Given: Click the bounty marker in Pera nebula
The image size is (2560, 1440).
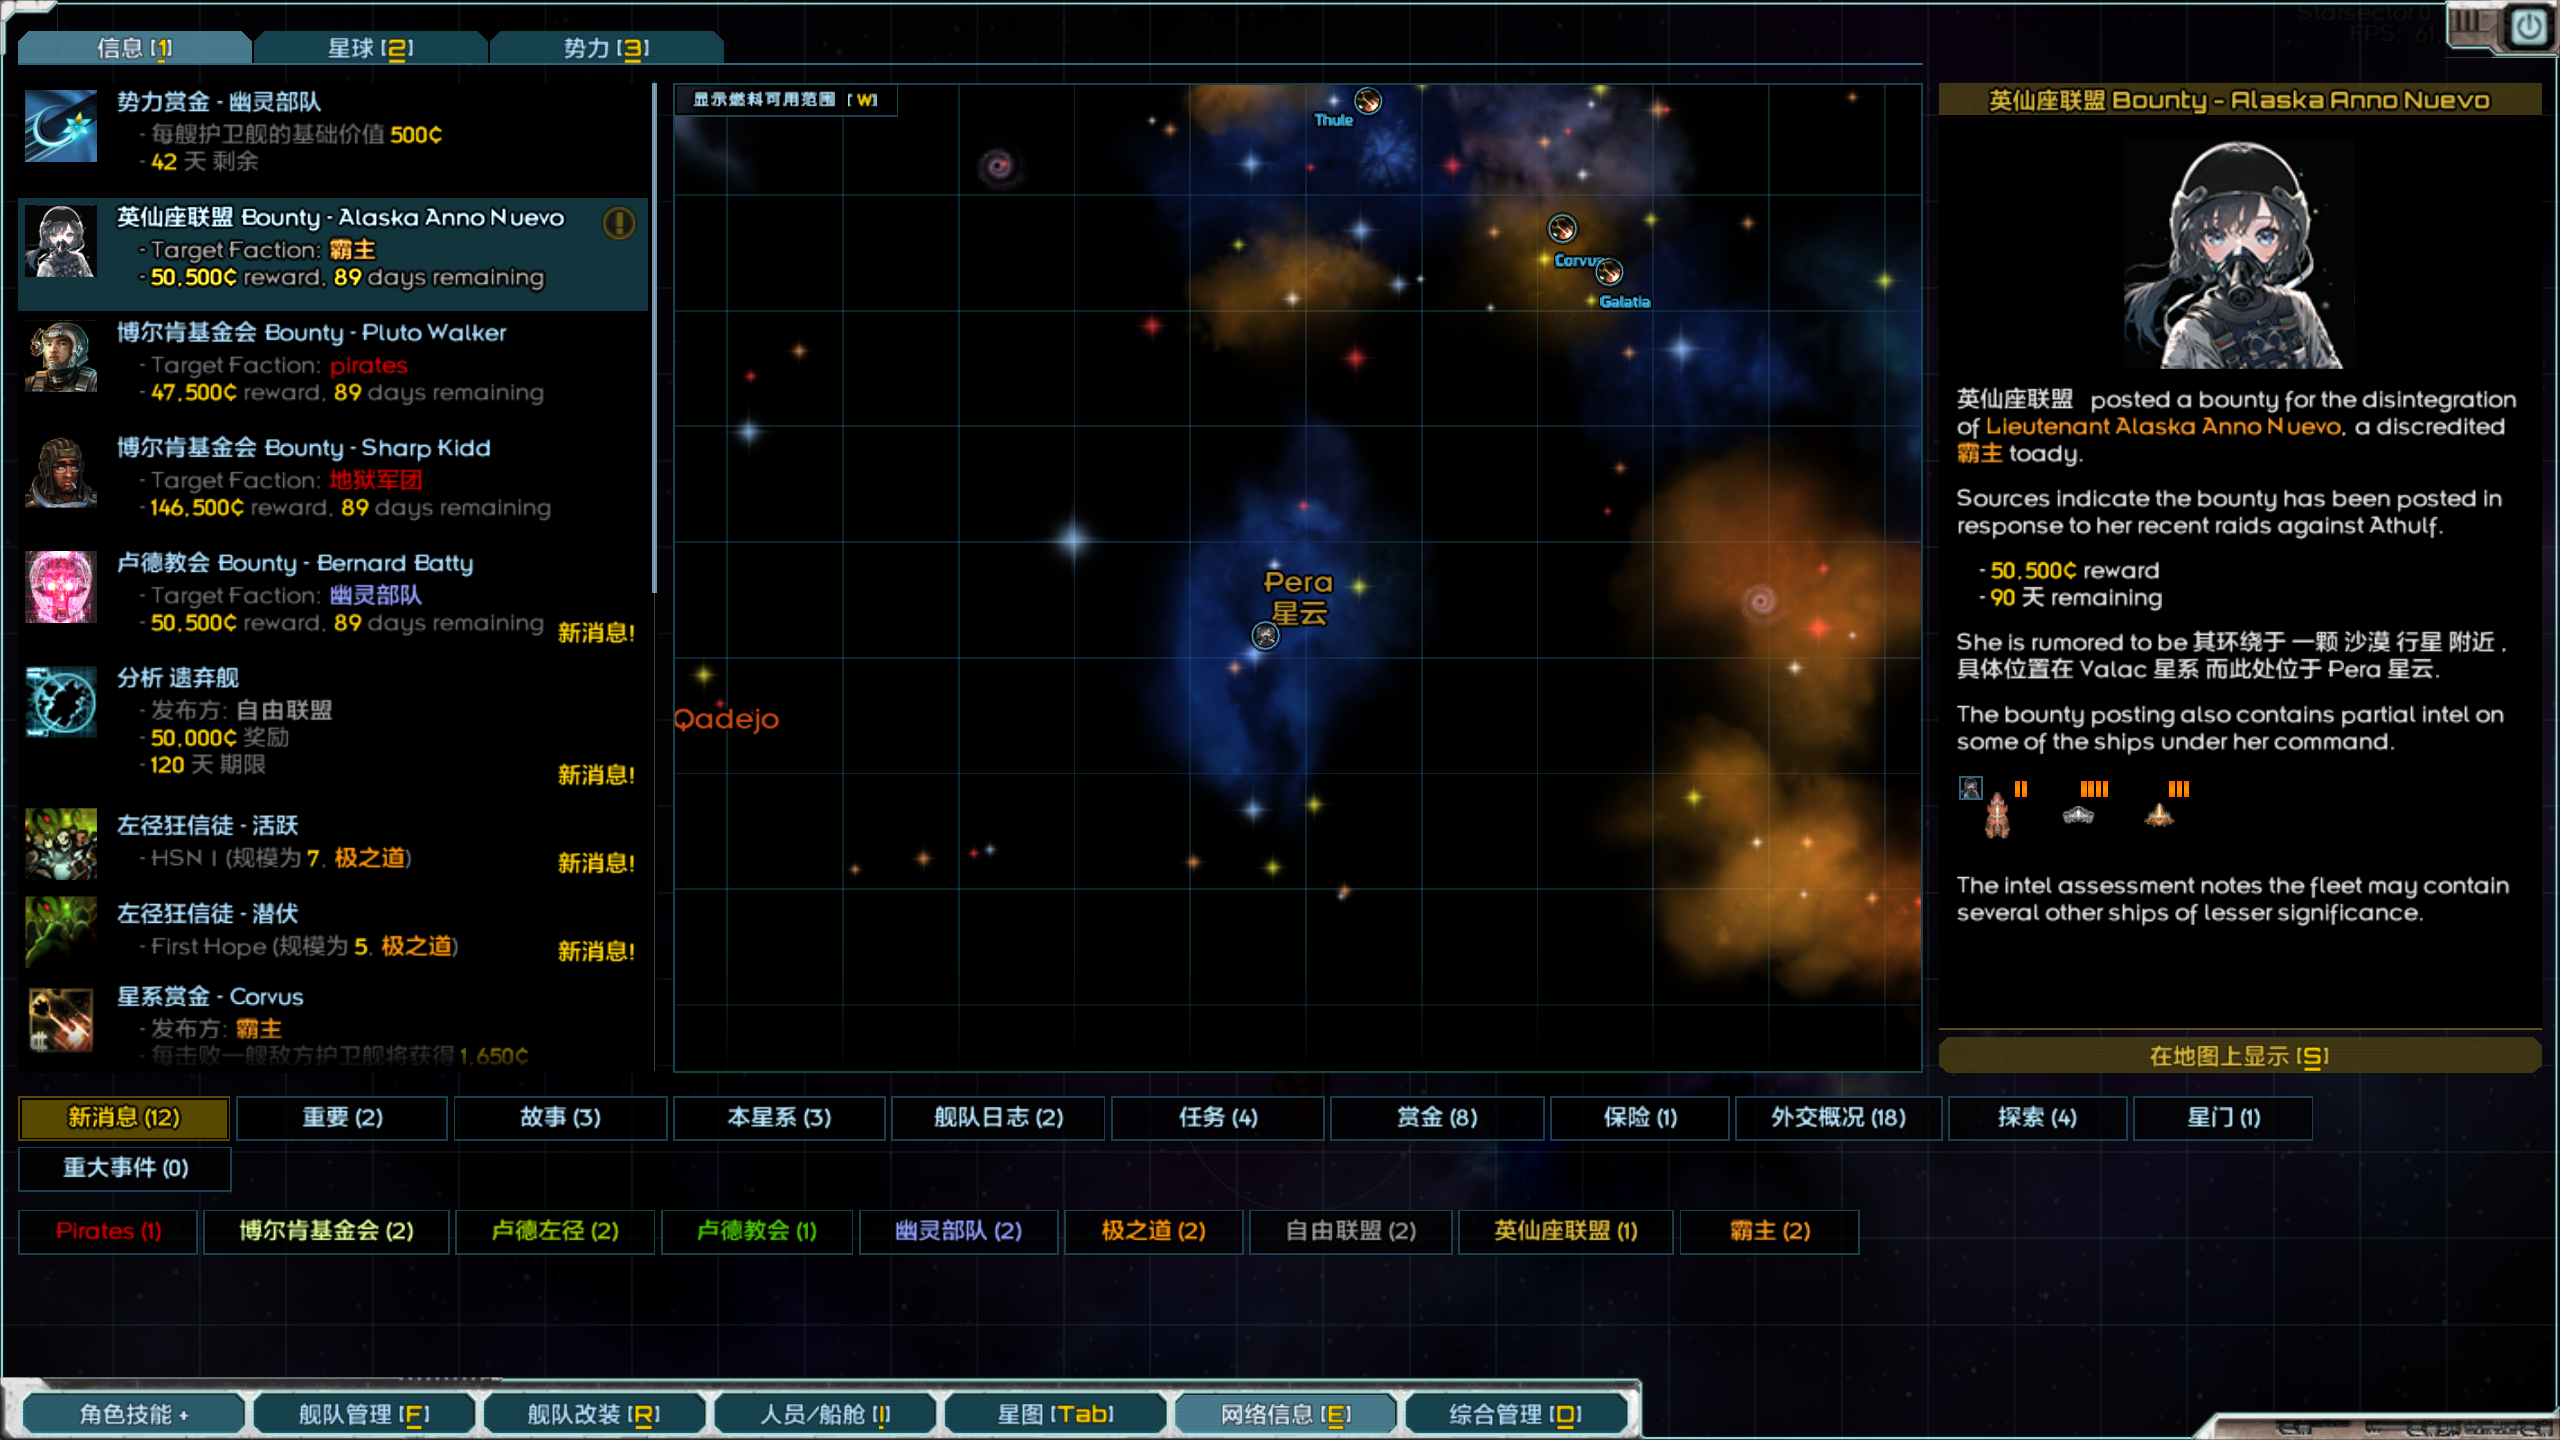Looking at the screenshot, I should [x=1265, y=635].
